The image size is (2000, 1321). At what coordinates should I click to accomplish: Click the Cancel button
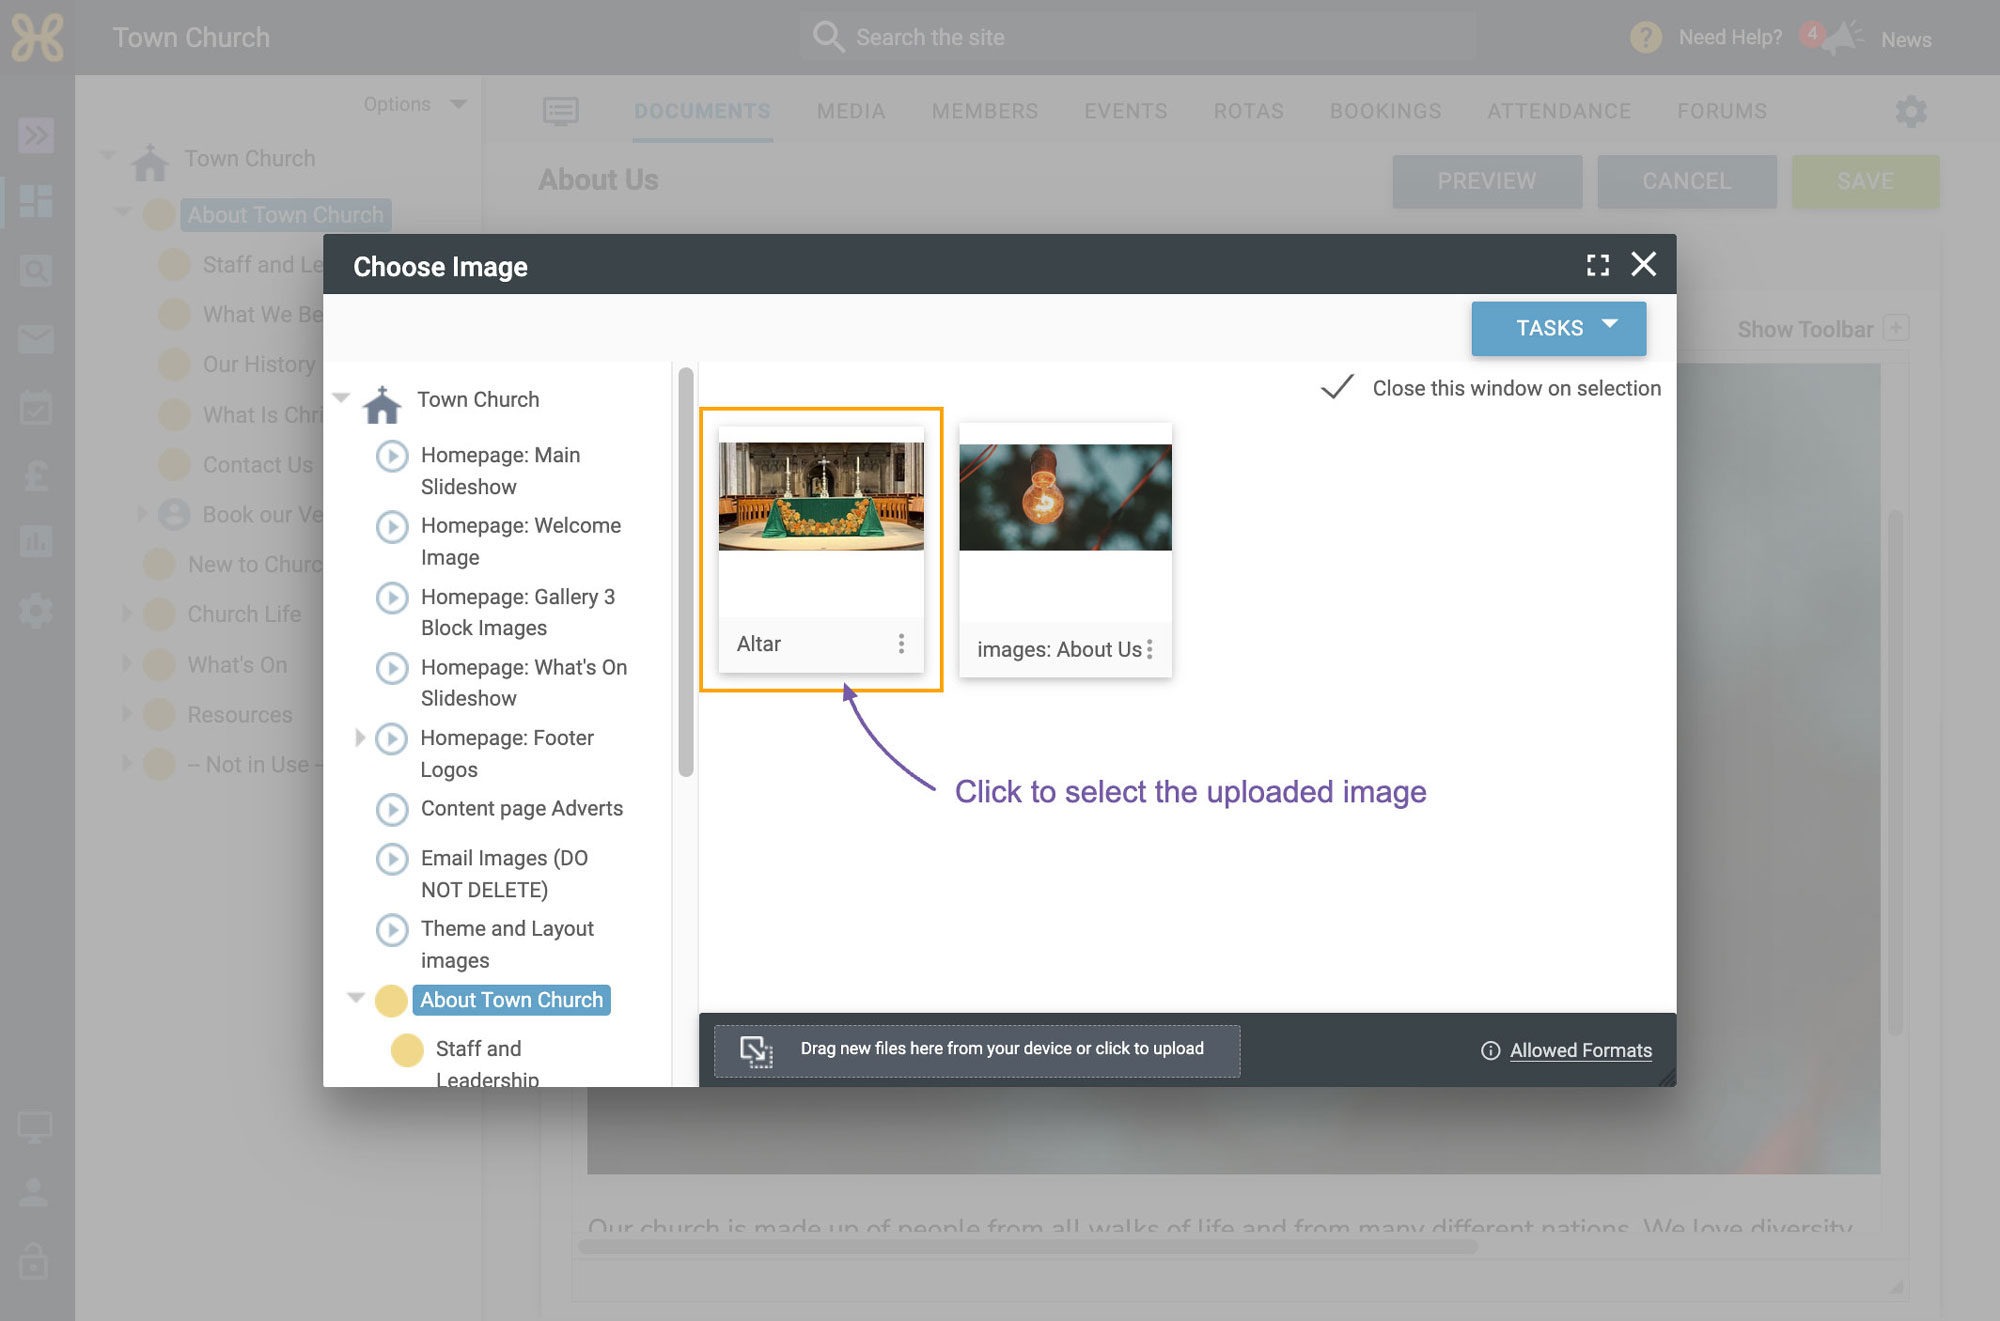[1687, 181]
